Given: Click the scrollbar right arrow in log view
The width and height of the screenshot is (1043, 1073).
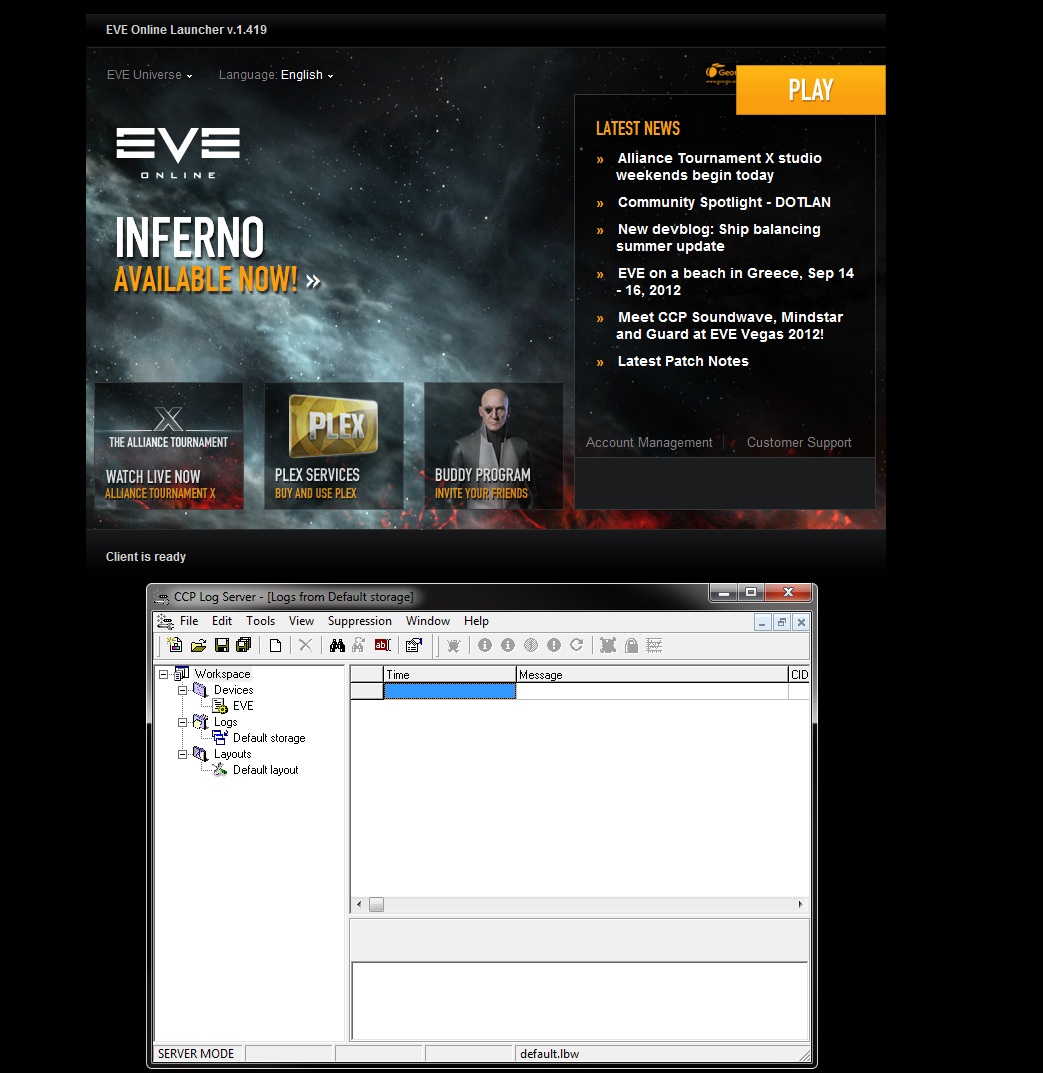Looking at the screenshot, I should (801, 905).
